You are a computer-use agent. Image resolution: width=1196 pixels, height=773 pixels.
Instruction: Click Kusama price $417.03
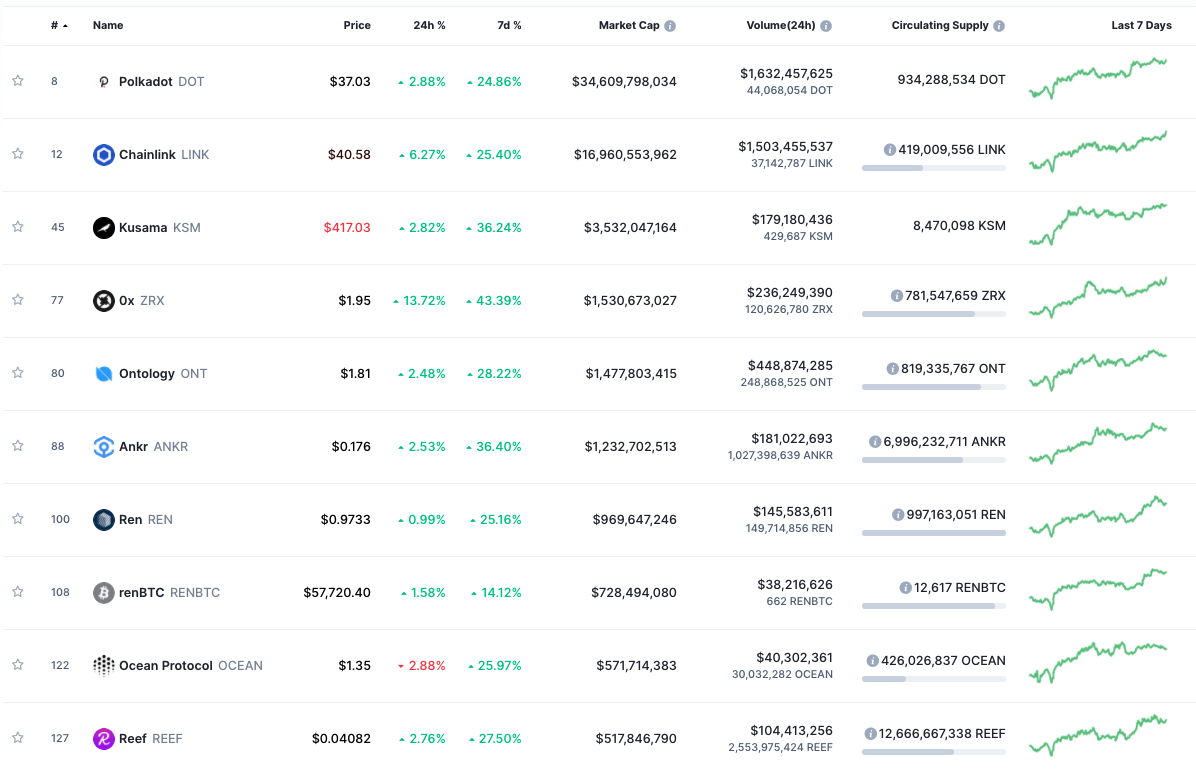347,227
